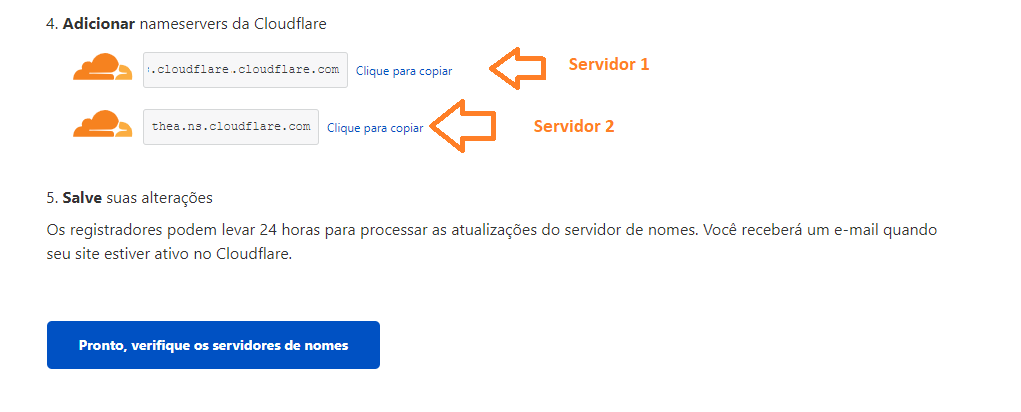1021x412 pixels.
Task: Click the bold Adicionar word in step 4
Action: click(99, 25)
